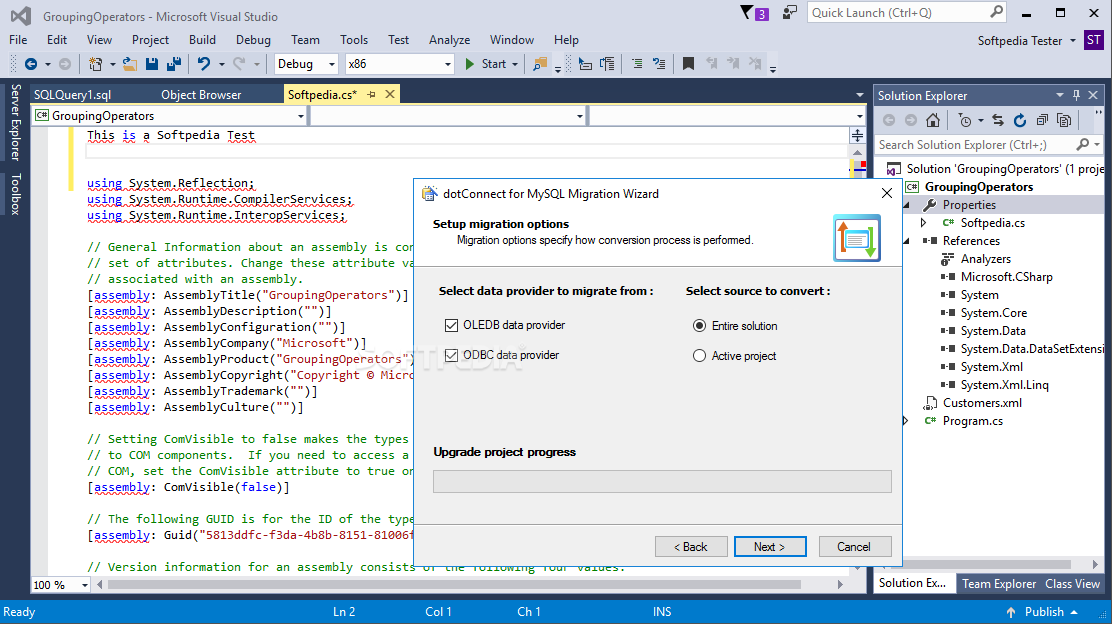Open the Server Explorer side tab
The width and height of the screenshot is (1112, 624).
coord(15,123)
